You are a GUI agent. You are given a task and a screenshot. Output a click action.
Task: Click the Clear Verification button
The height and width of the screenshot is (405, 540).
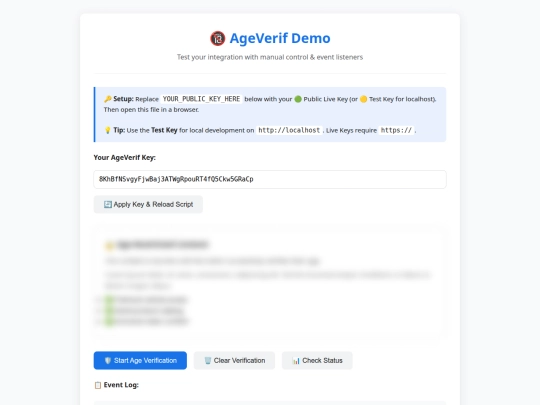pyautogui.click(x=234, y=361)
